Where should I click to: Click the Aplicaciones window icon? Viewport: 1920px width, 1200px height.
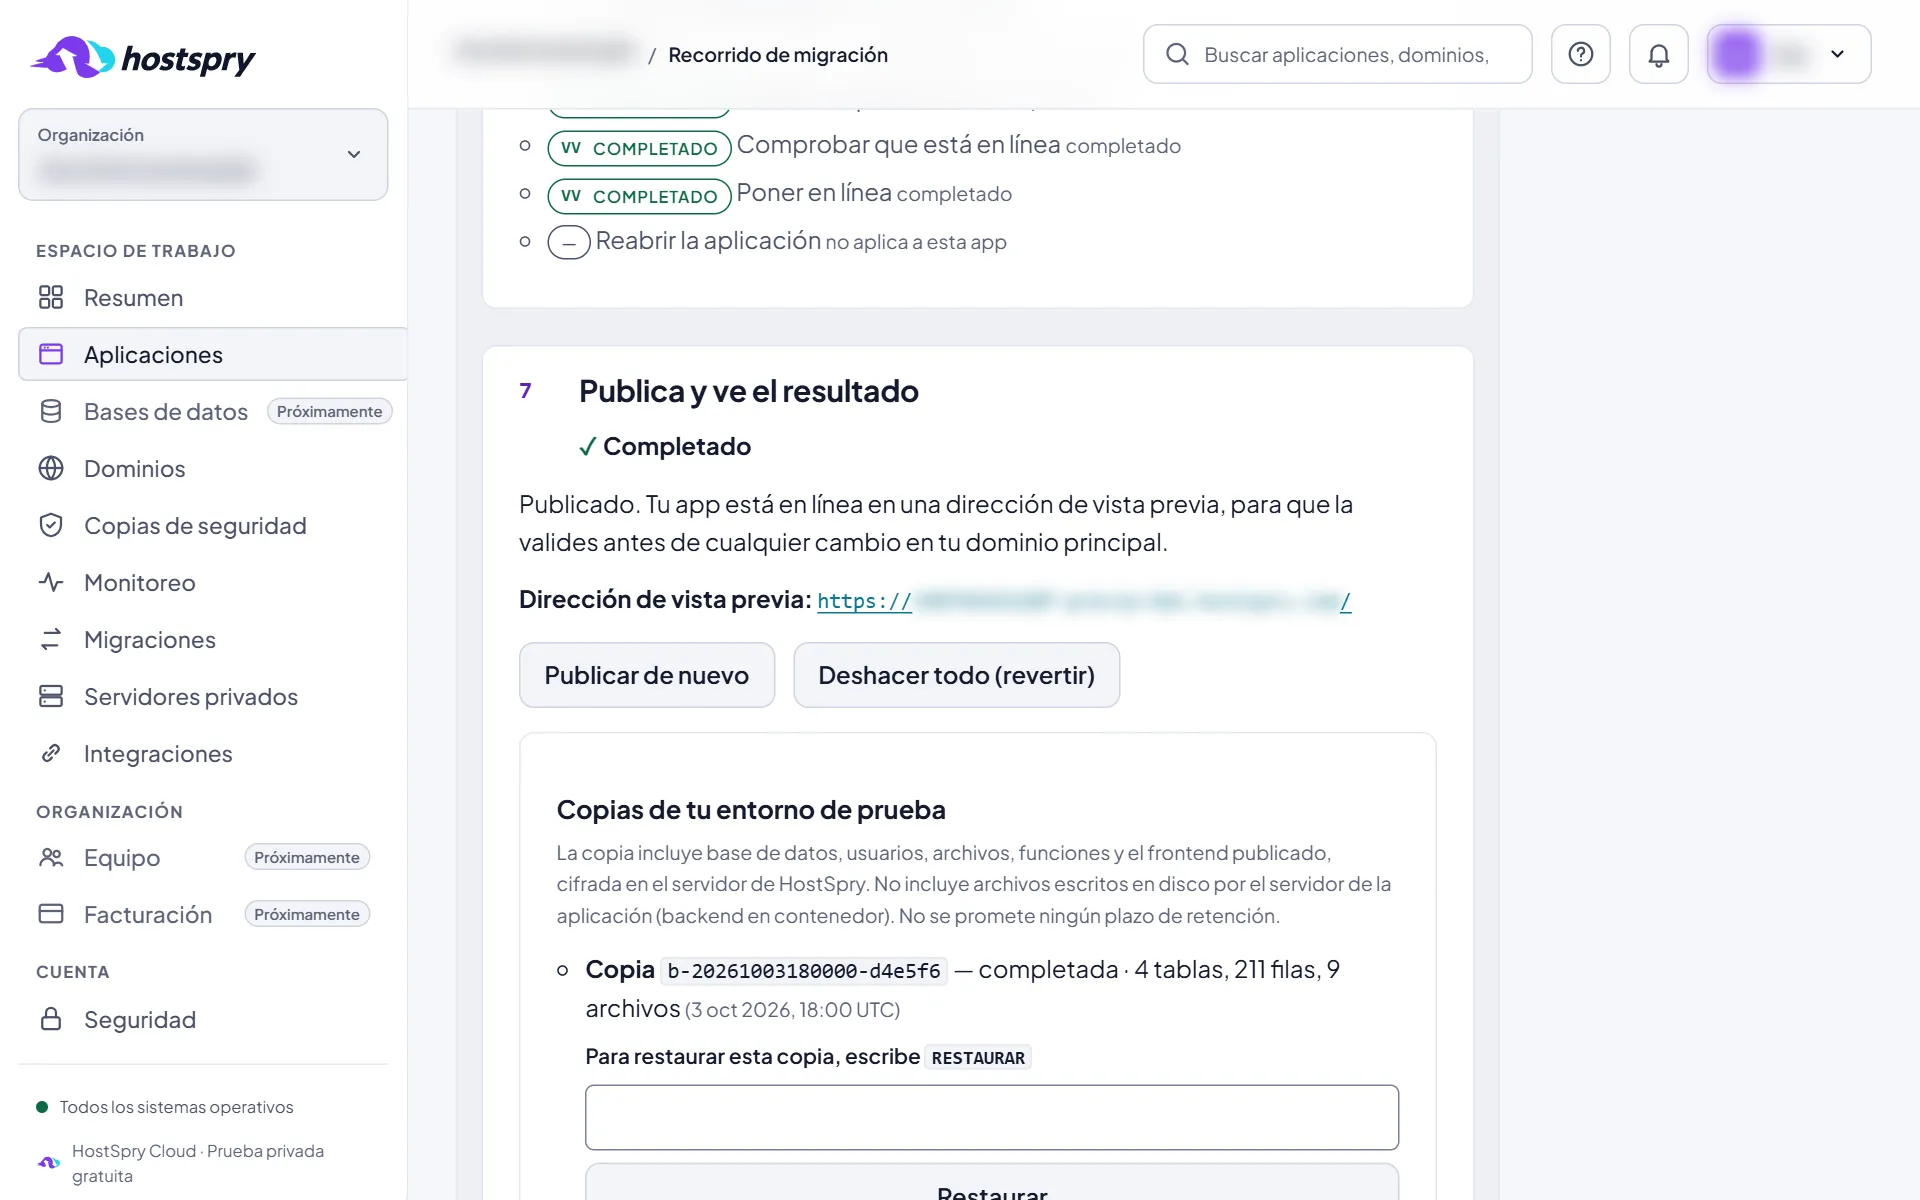pos(51,355)
